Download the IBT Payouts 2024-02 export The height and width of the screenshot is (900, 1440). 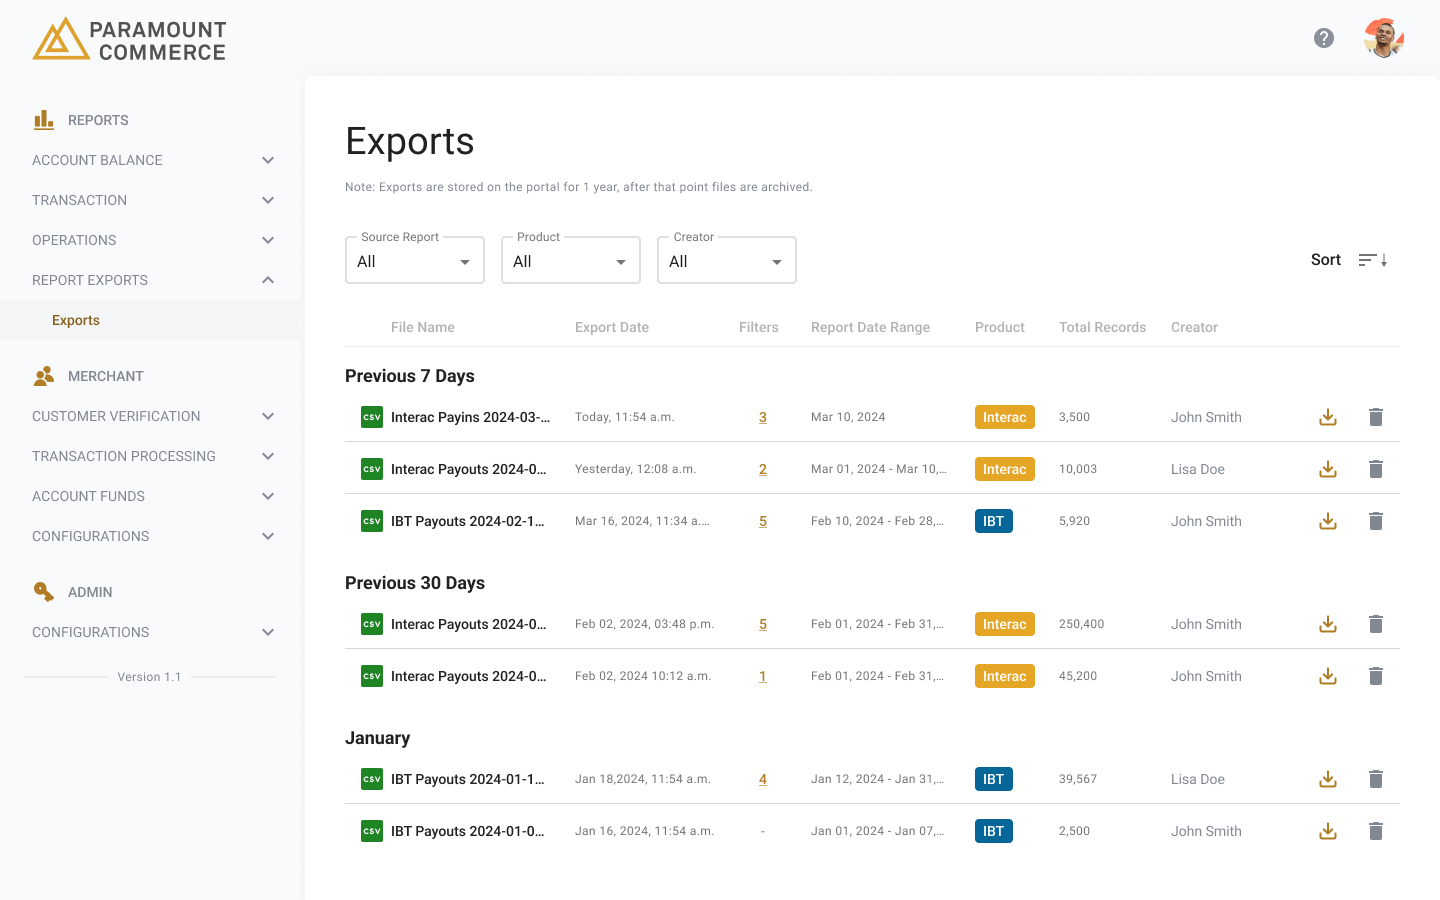[1327, 520]
